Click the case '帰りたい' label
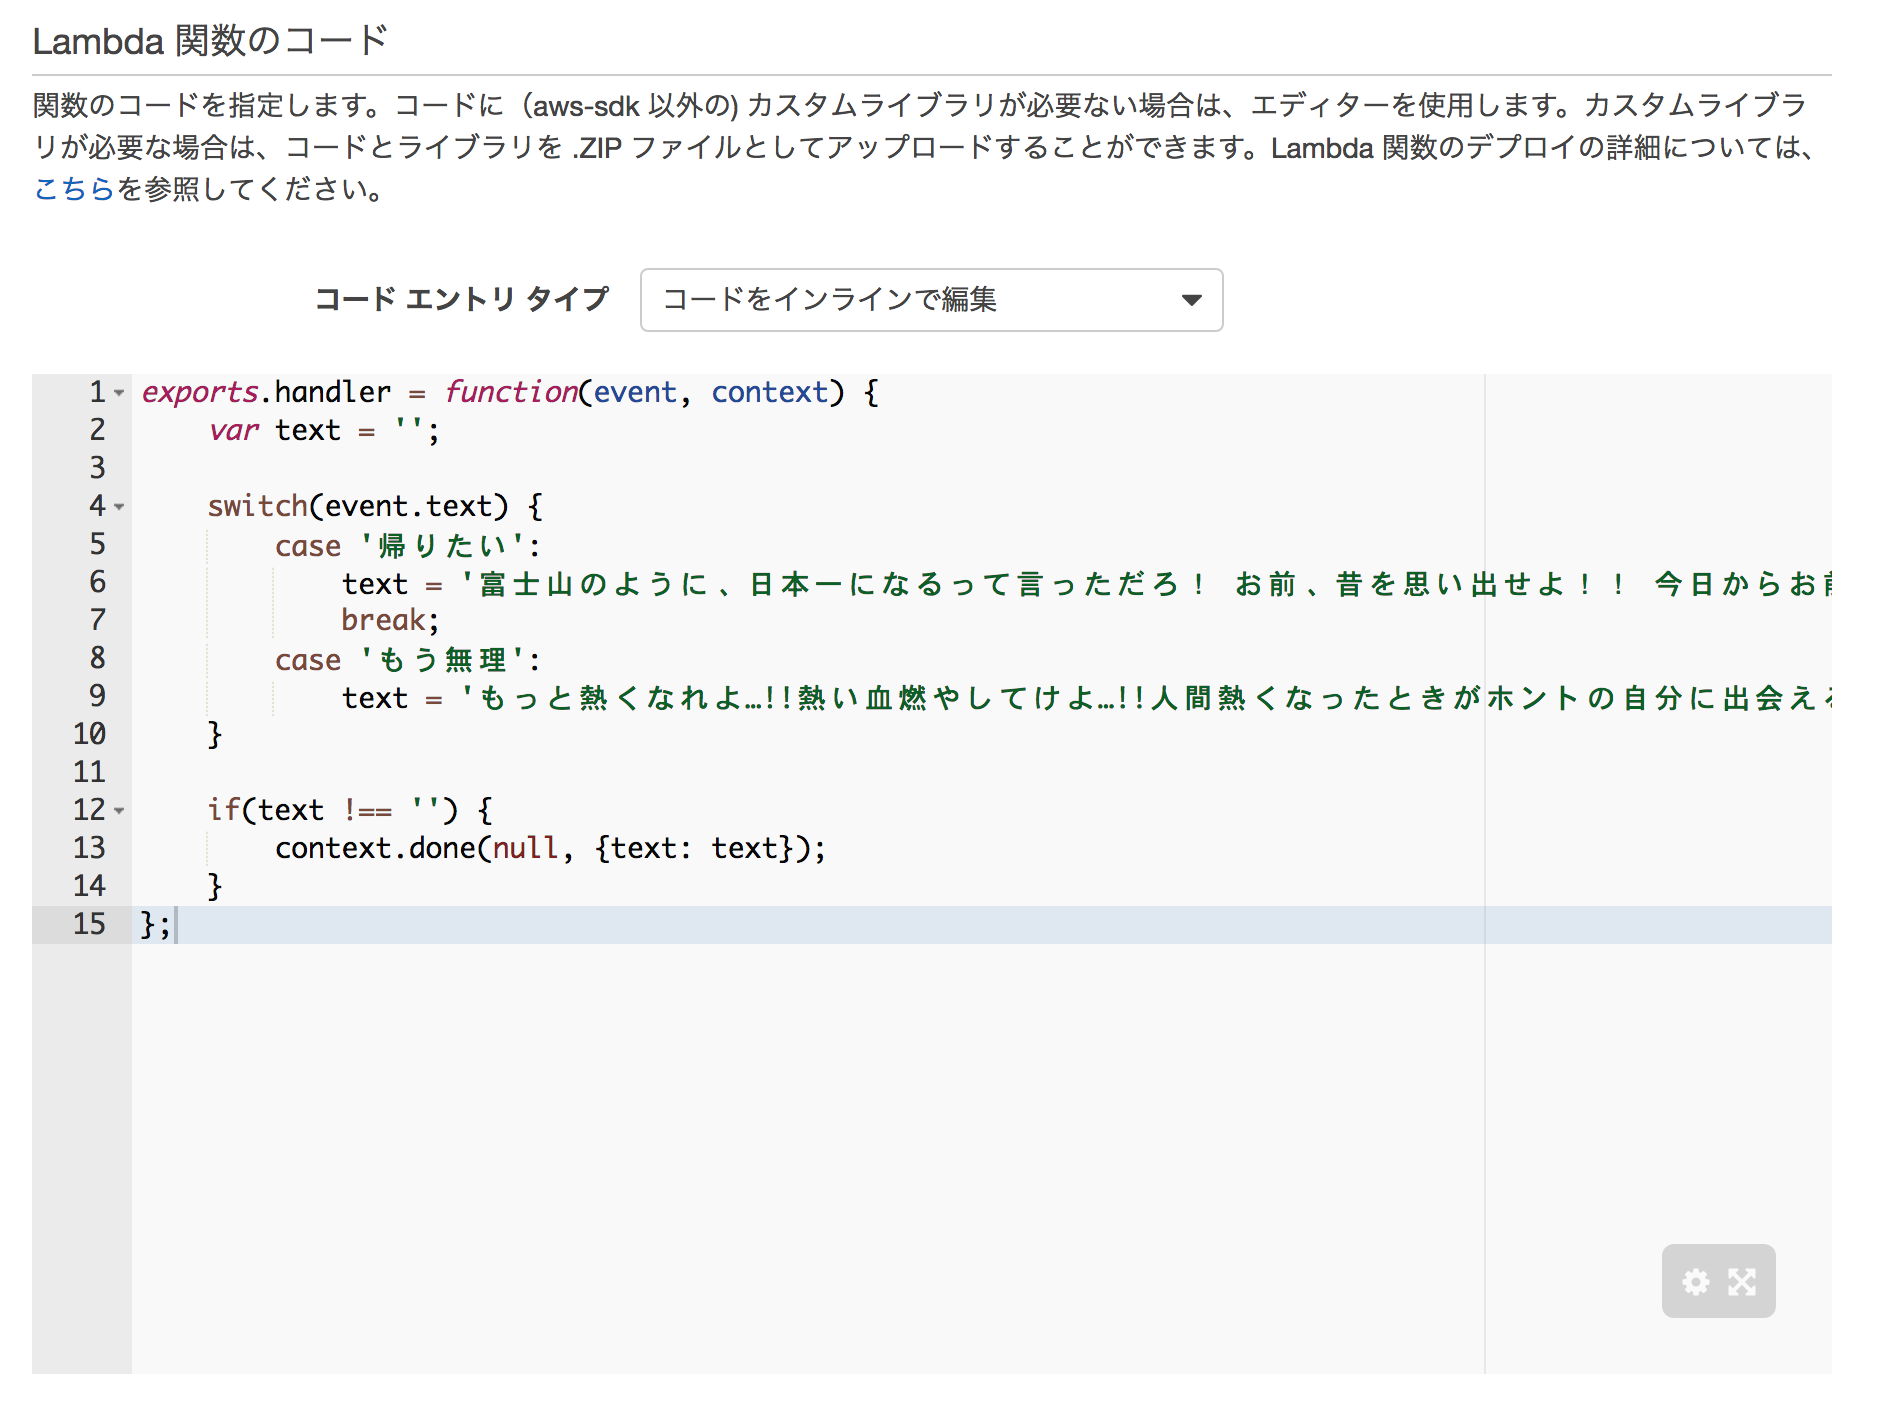The width and height of the screenshot is (1878, 1410). (x=408, y=545)
